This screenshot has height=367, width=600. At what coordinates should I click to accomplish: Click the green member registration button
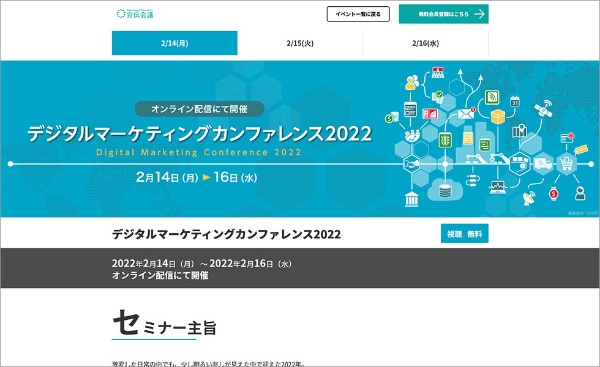[x=443, y=14]
